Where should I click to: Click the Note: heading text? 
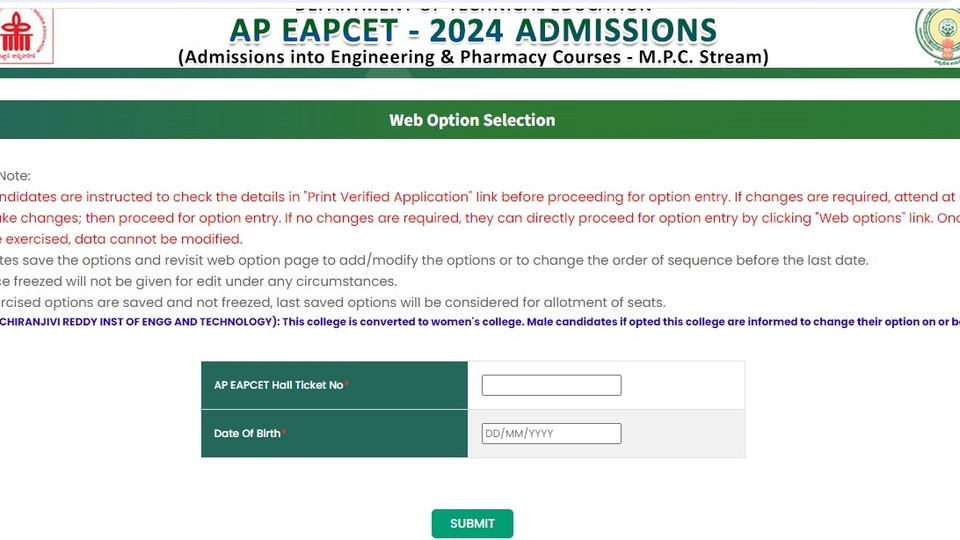[x=15, y=176]
